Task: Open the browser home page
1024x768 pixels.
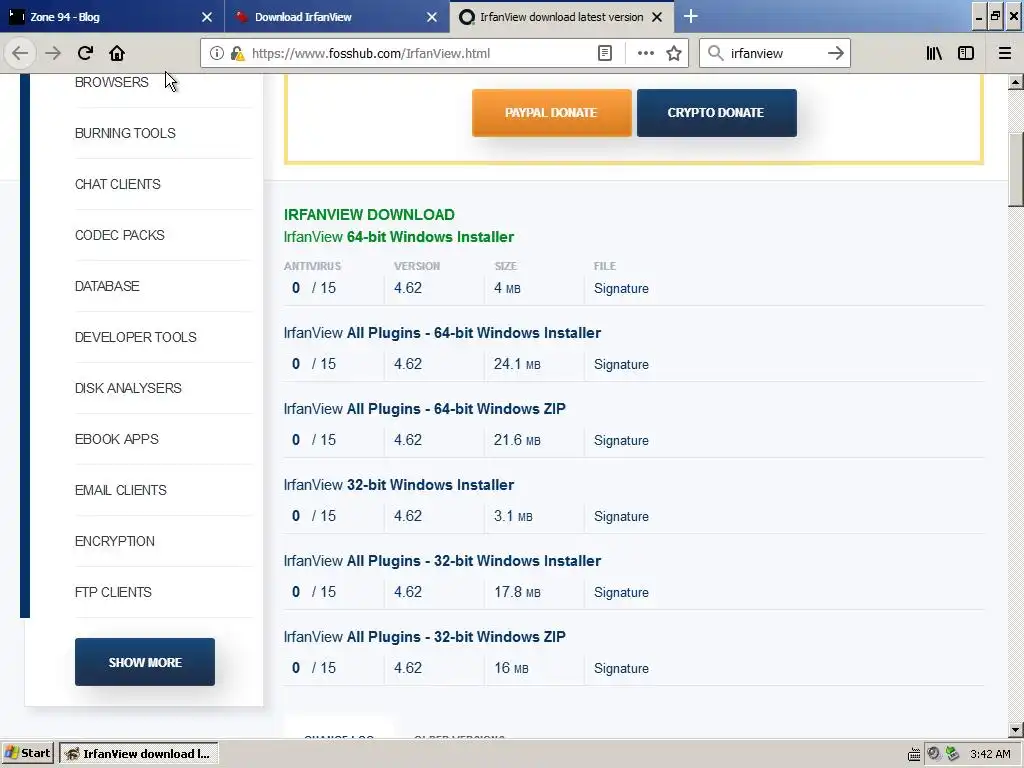Action: tap(117, 54)
